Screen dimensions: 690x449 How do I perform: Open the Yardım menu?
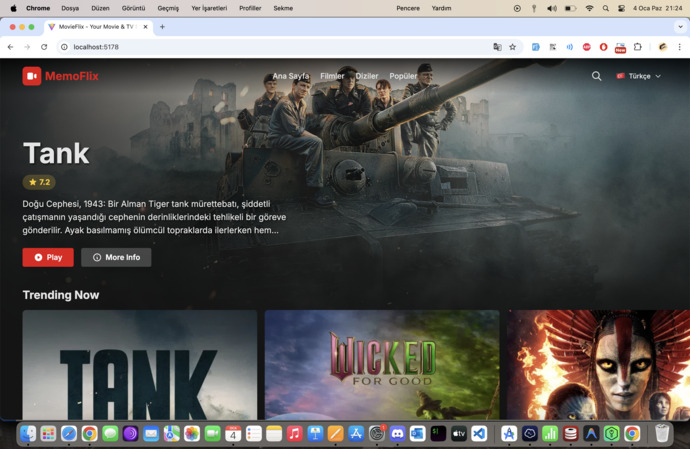pos(441,8)
